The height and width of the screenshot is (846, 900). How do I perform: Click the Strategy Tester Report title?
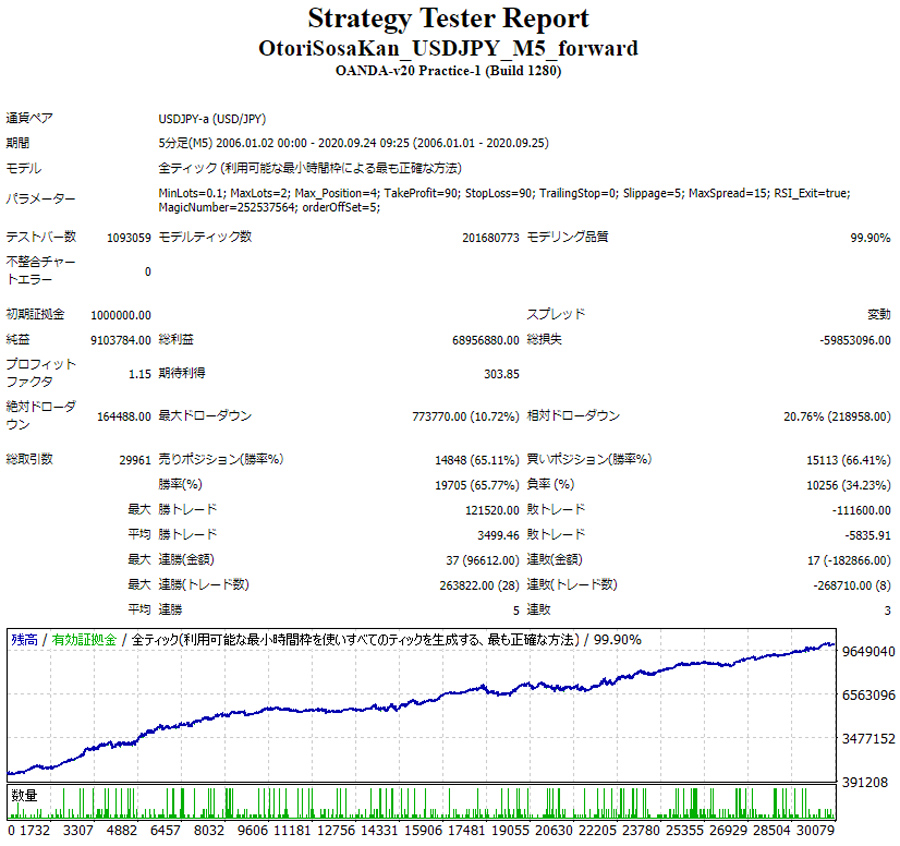(448, 18)
